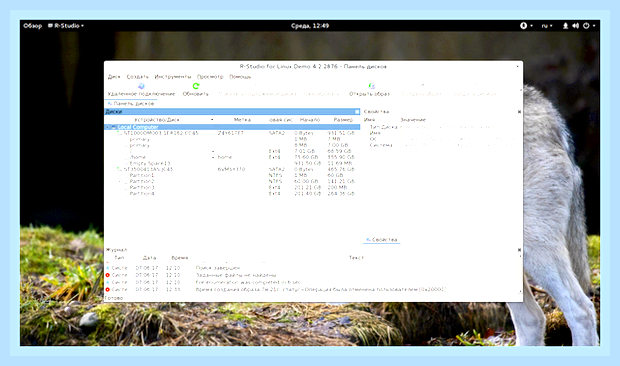Click the log pane scrollbar up arrow
Image resolution: width=620 pixels, height=366 pixels.
520,256
